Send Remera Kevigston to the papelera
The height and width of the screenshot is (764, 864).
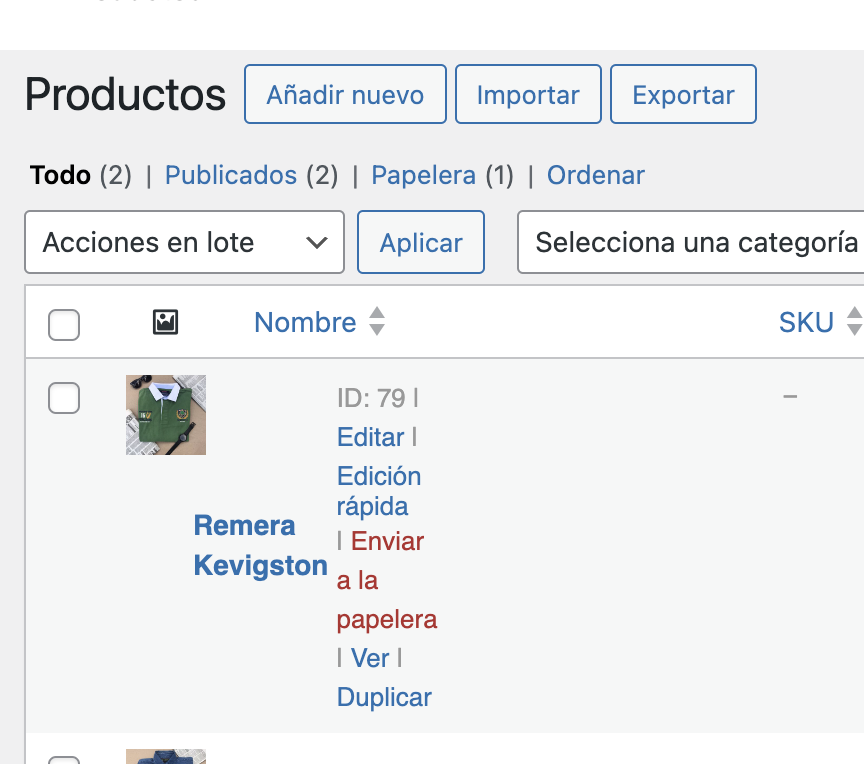[x=387, y=581]
